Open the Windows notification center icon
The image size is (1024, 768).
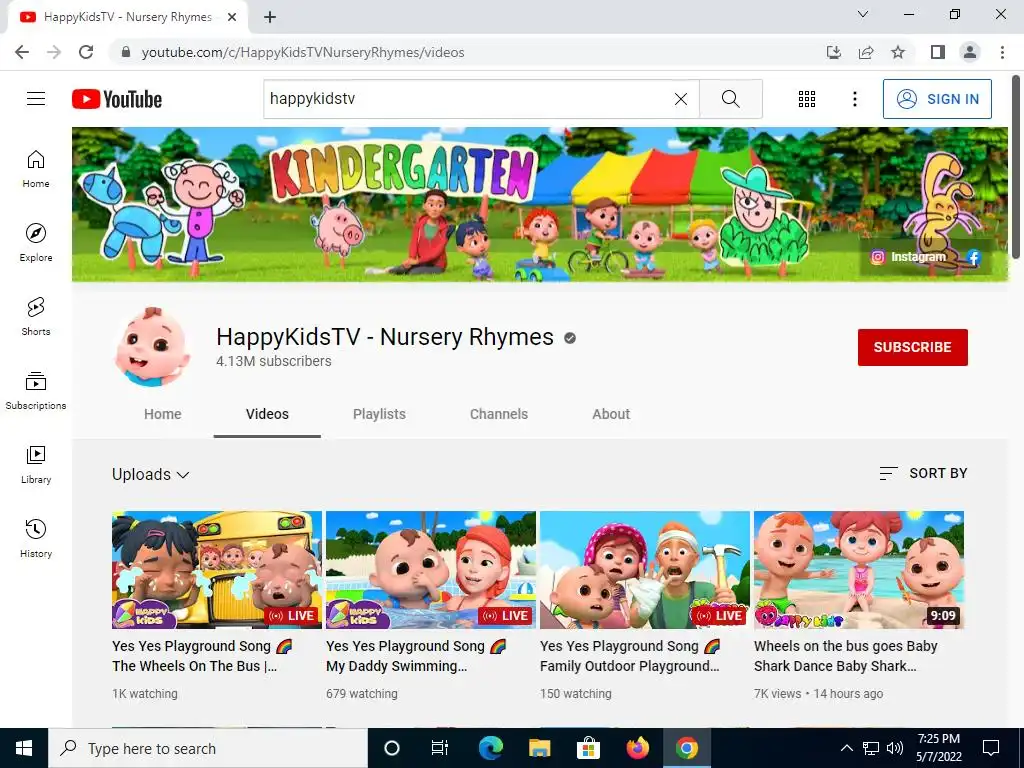click(991, 748)
